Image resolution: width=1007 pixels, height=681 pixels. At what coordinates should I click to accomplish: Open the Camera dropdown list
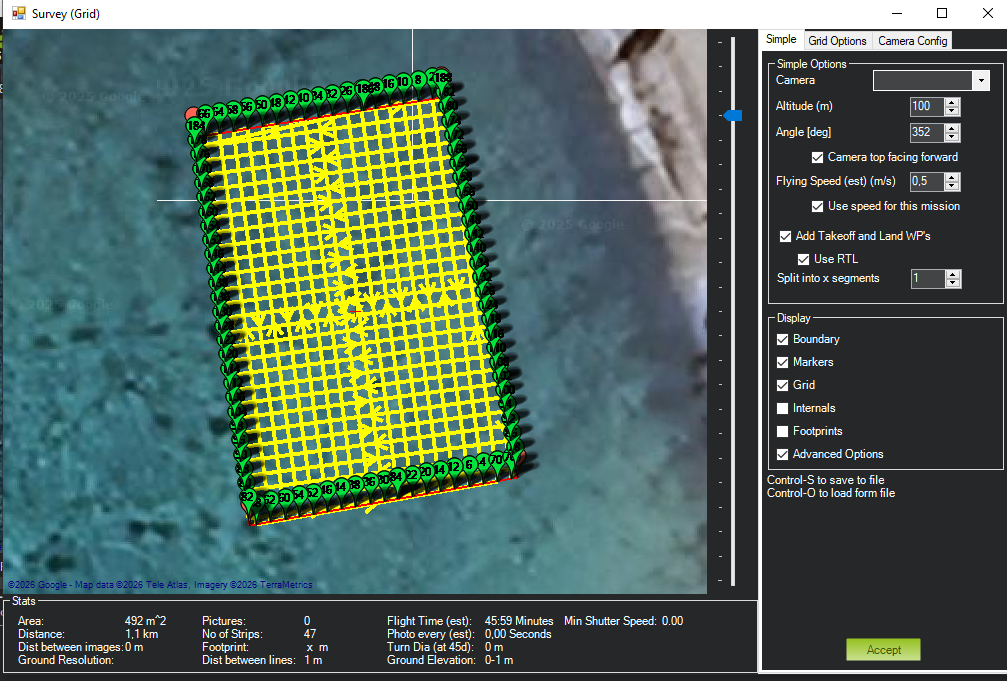[x=981, y=81]
